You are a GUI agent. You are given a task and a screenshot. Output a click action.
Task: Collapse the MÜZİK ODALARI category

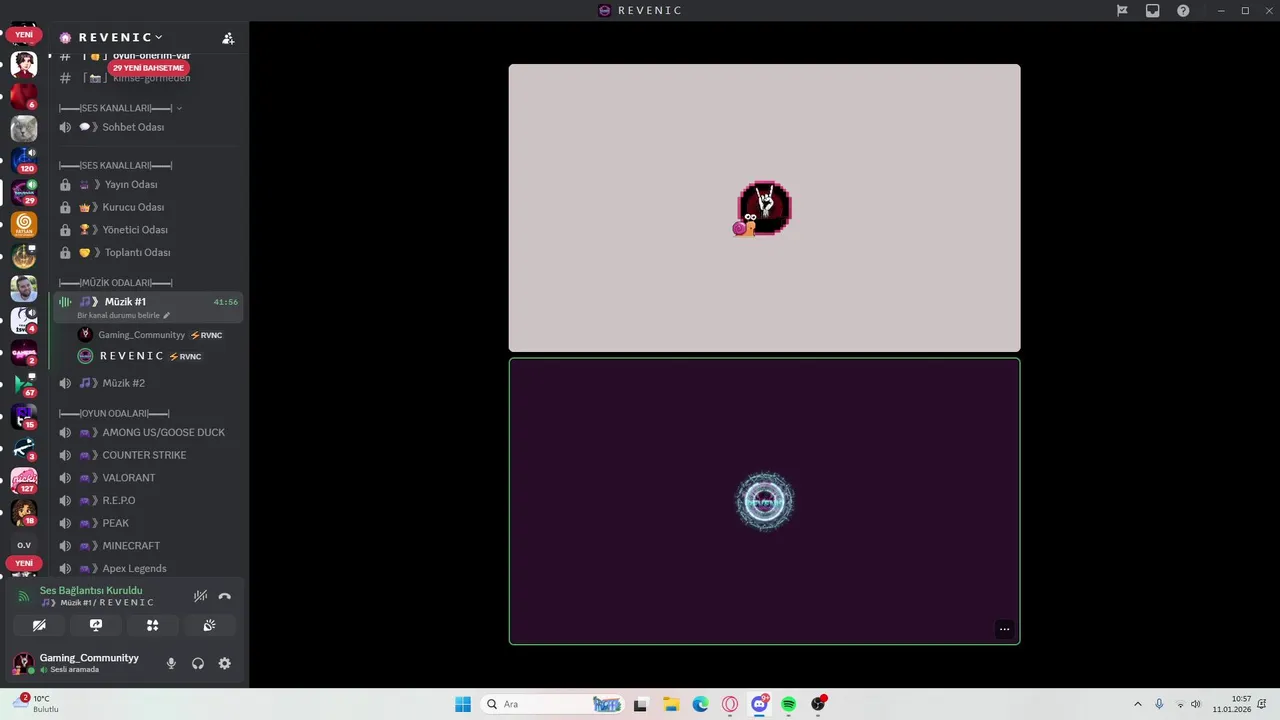tap(116, 283)
